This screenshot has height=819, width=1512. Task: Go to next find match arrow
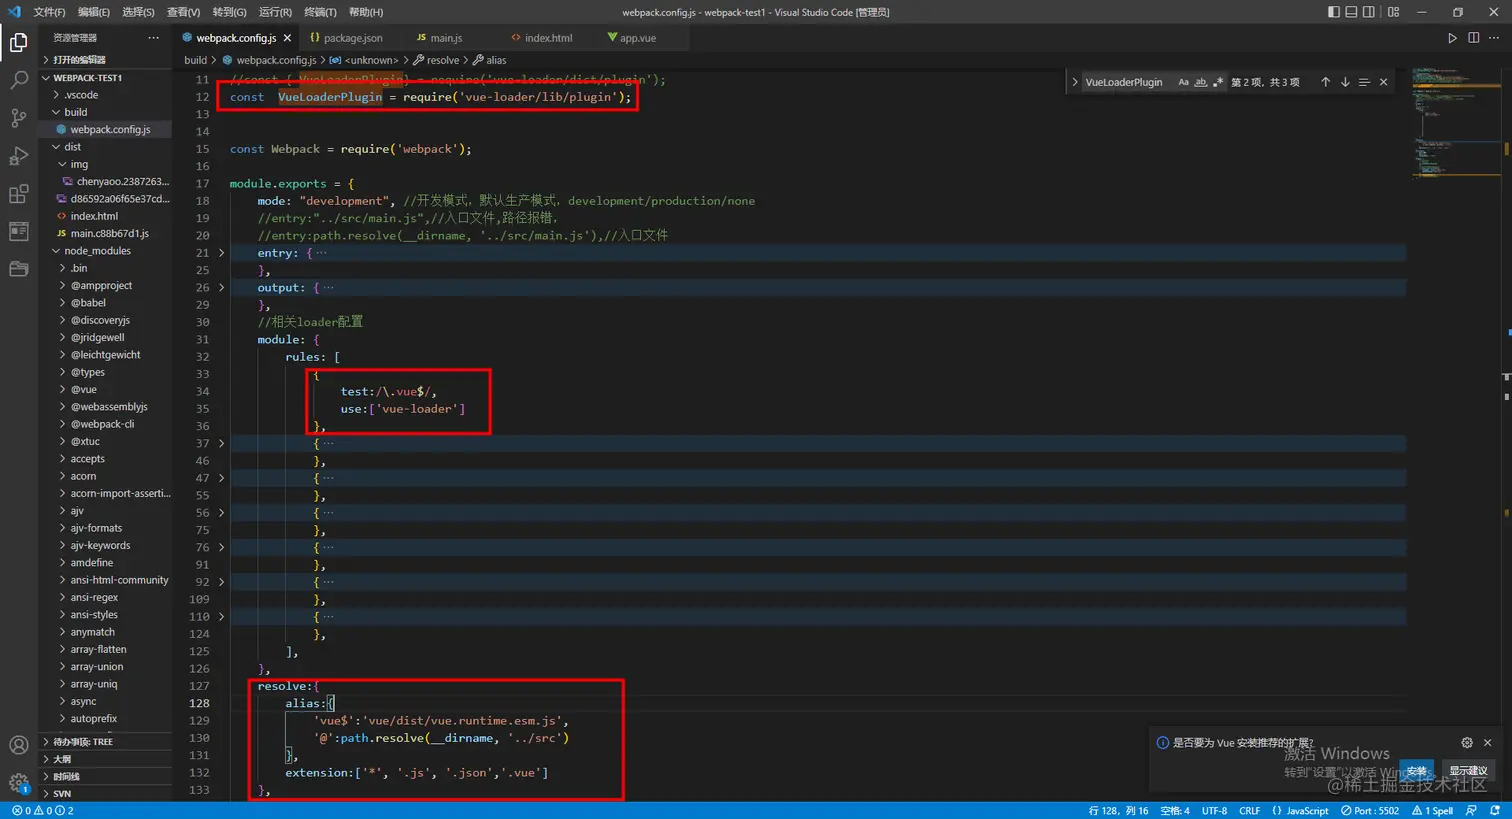1345,82
